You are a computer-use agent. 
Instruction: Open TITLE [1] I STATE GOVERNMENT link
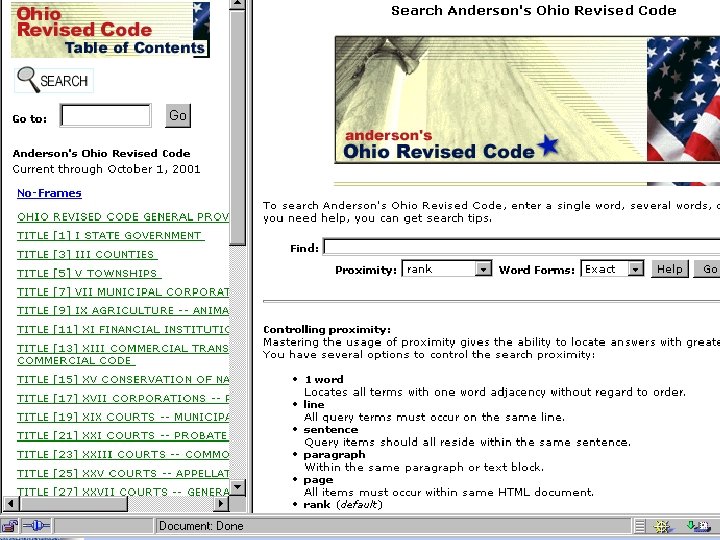(110, 236)
